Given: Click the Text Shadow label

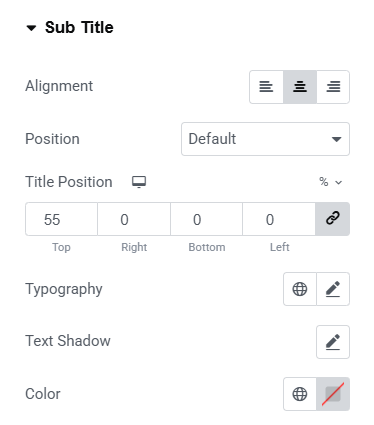Looking at the screenshot, I should pos(68,341).
